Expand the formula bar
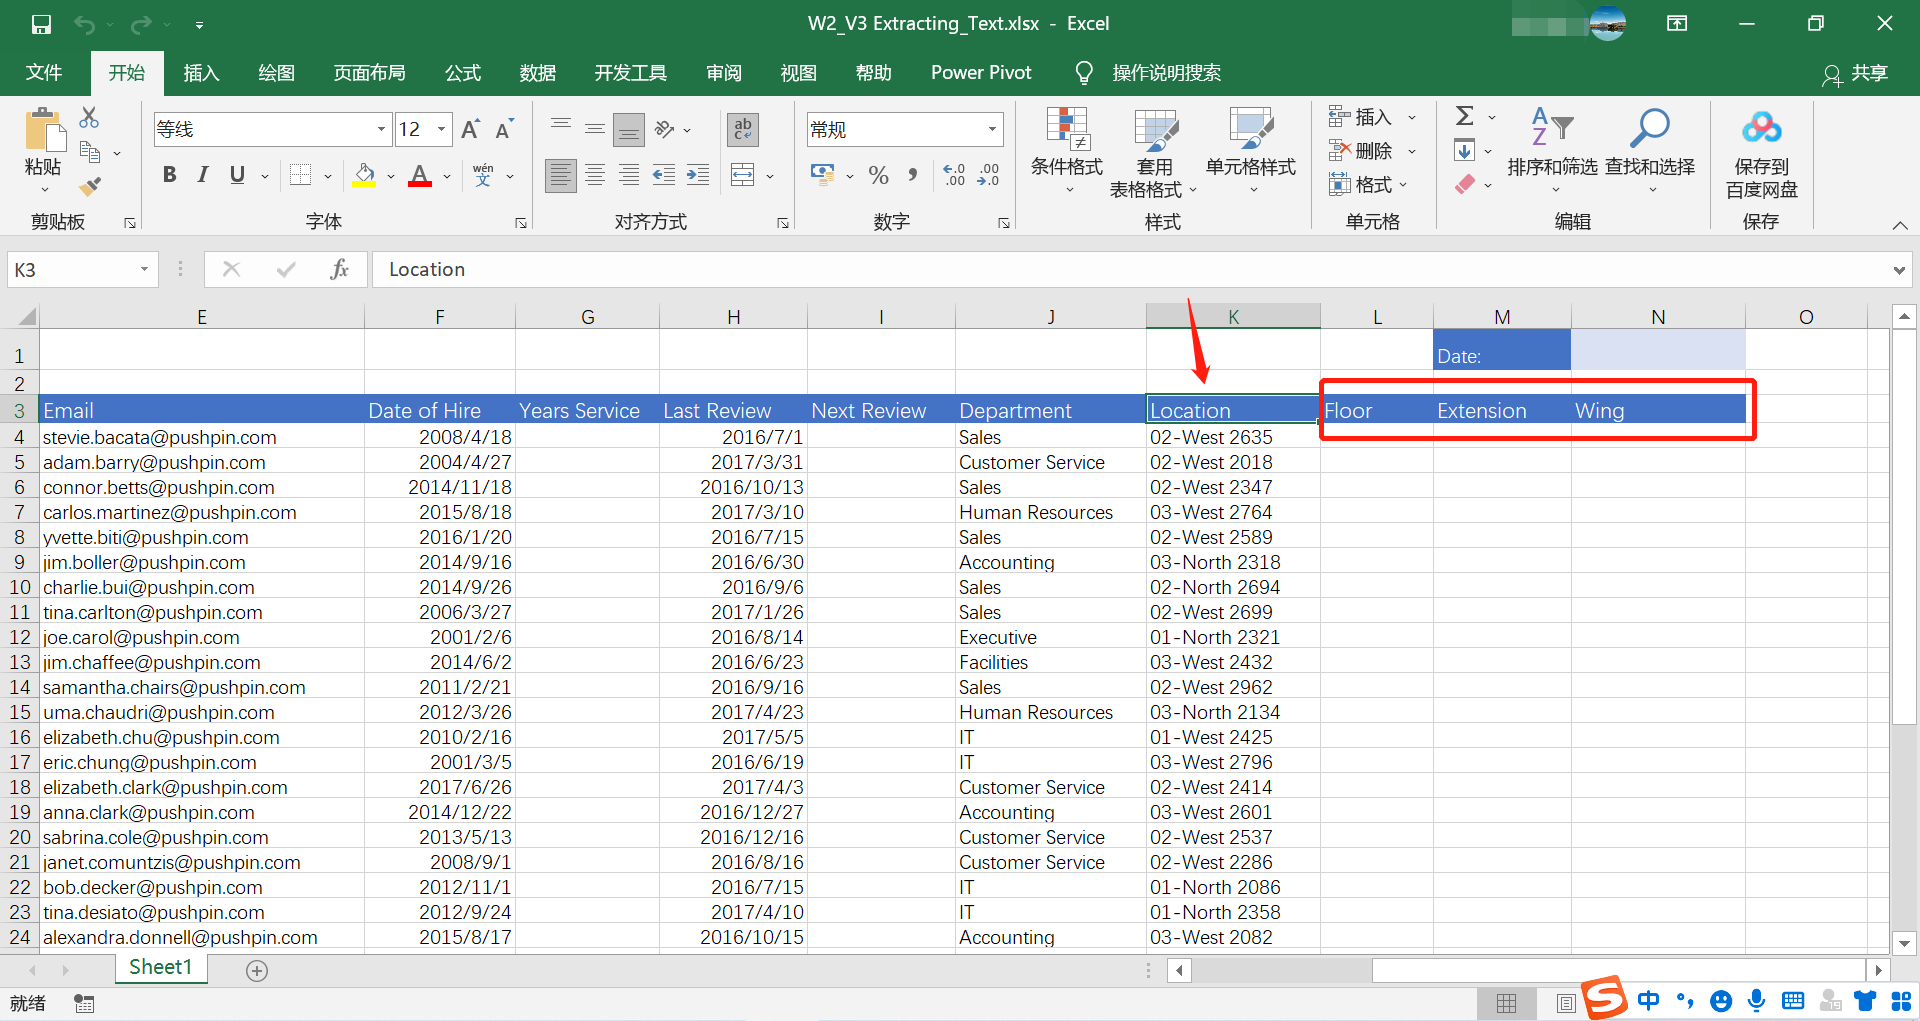This screenshot has width=1920, height=1021. pyautogui.click(x=1898, y=270)
